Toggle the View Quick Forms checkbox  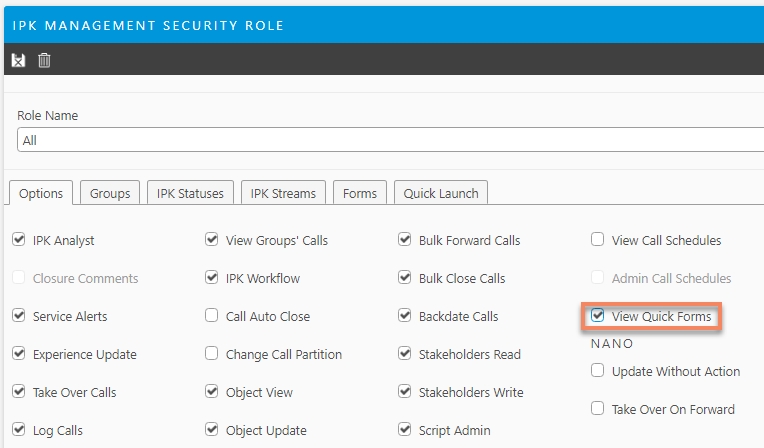coord(598,316)
